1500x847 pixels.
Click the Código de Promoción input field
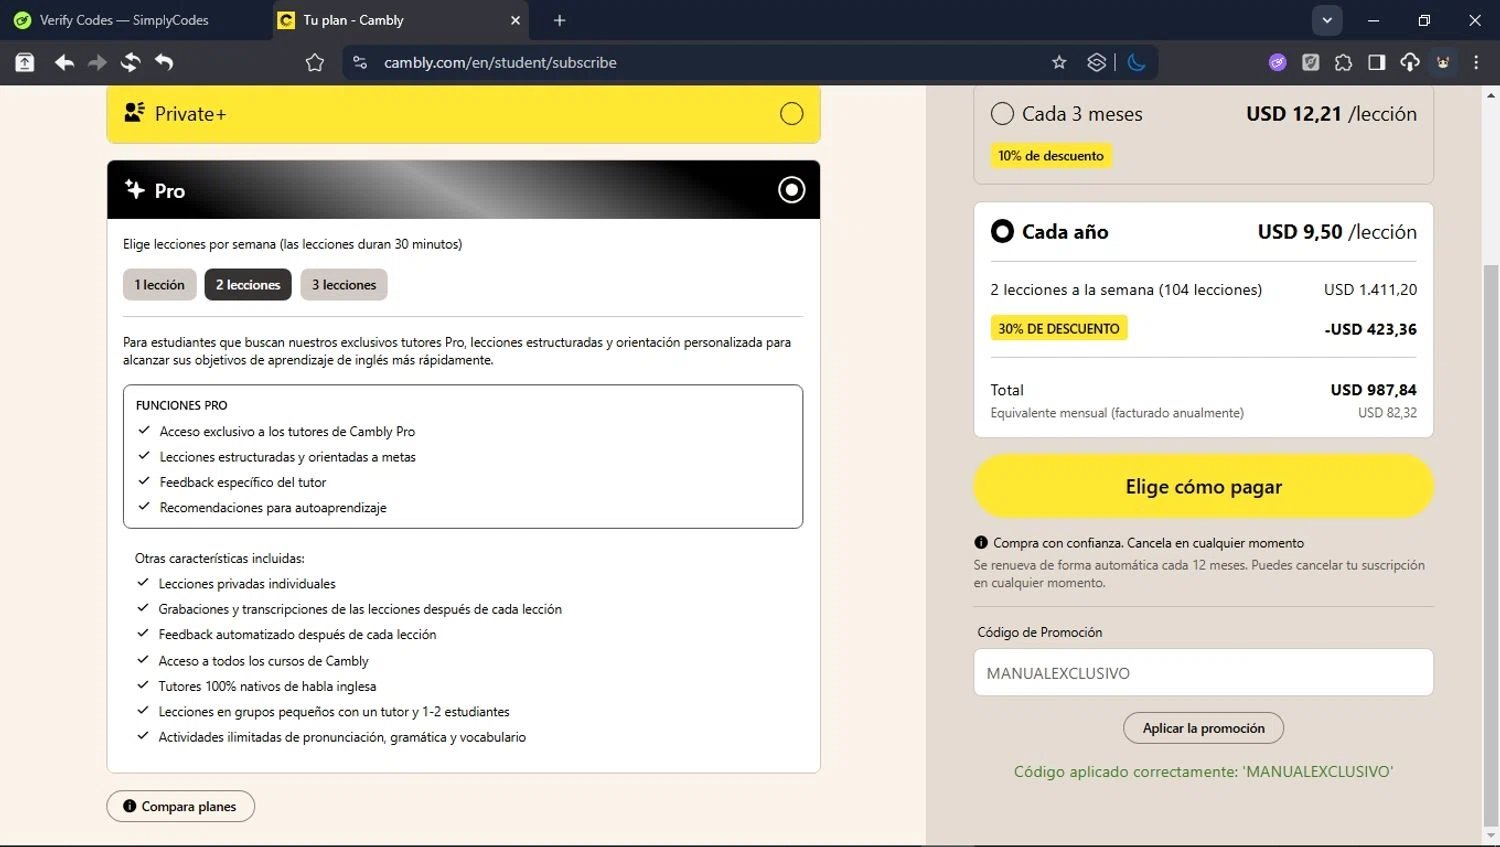point(1203,673)
